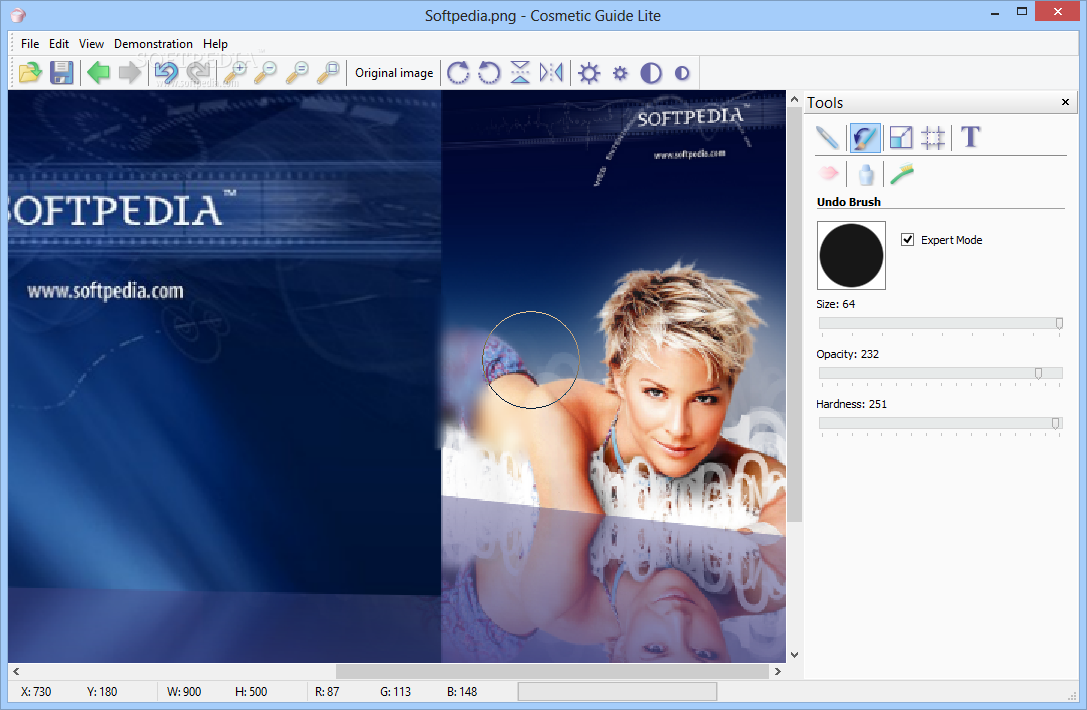This screenshot has width=1087, height=710.
Task: Select the Undo Brush tool
Action: (x=865, y=137)
